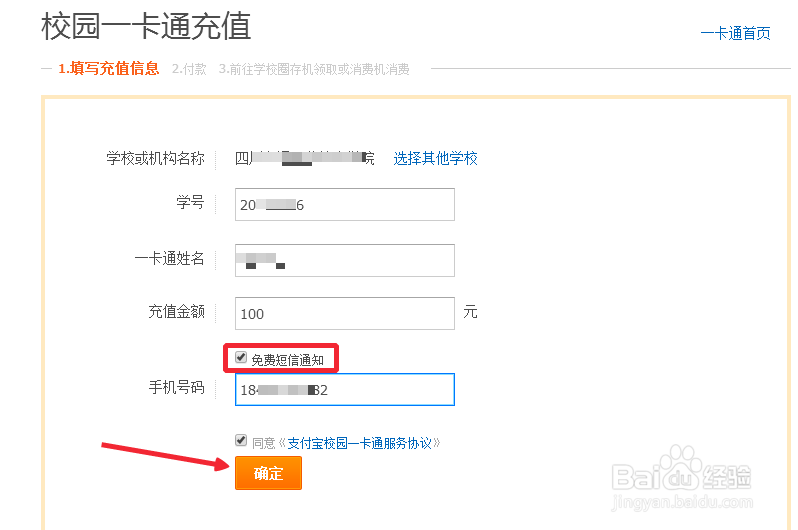Uncheck the 同意 agreement checkbox

point(241,440)
